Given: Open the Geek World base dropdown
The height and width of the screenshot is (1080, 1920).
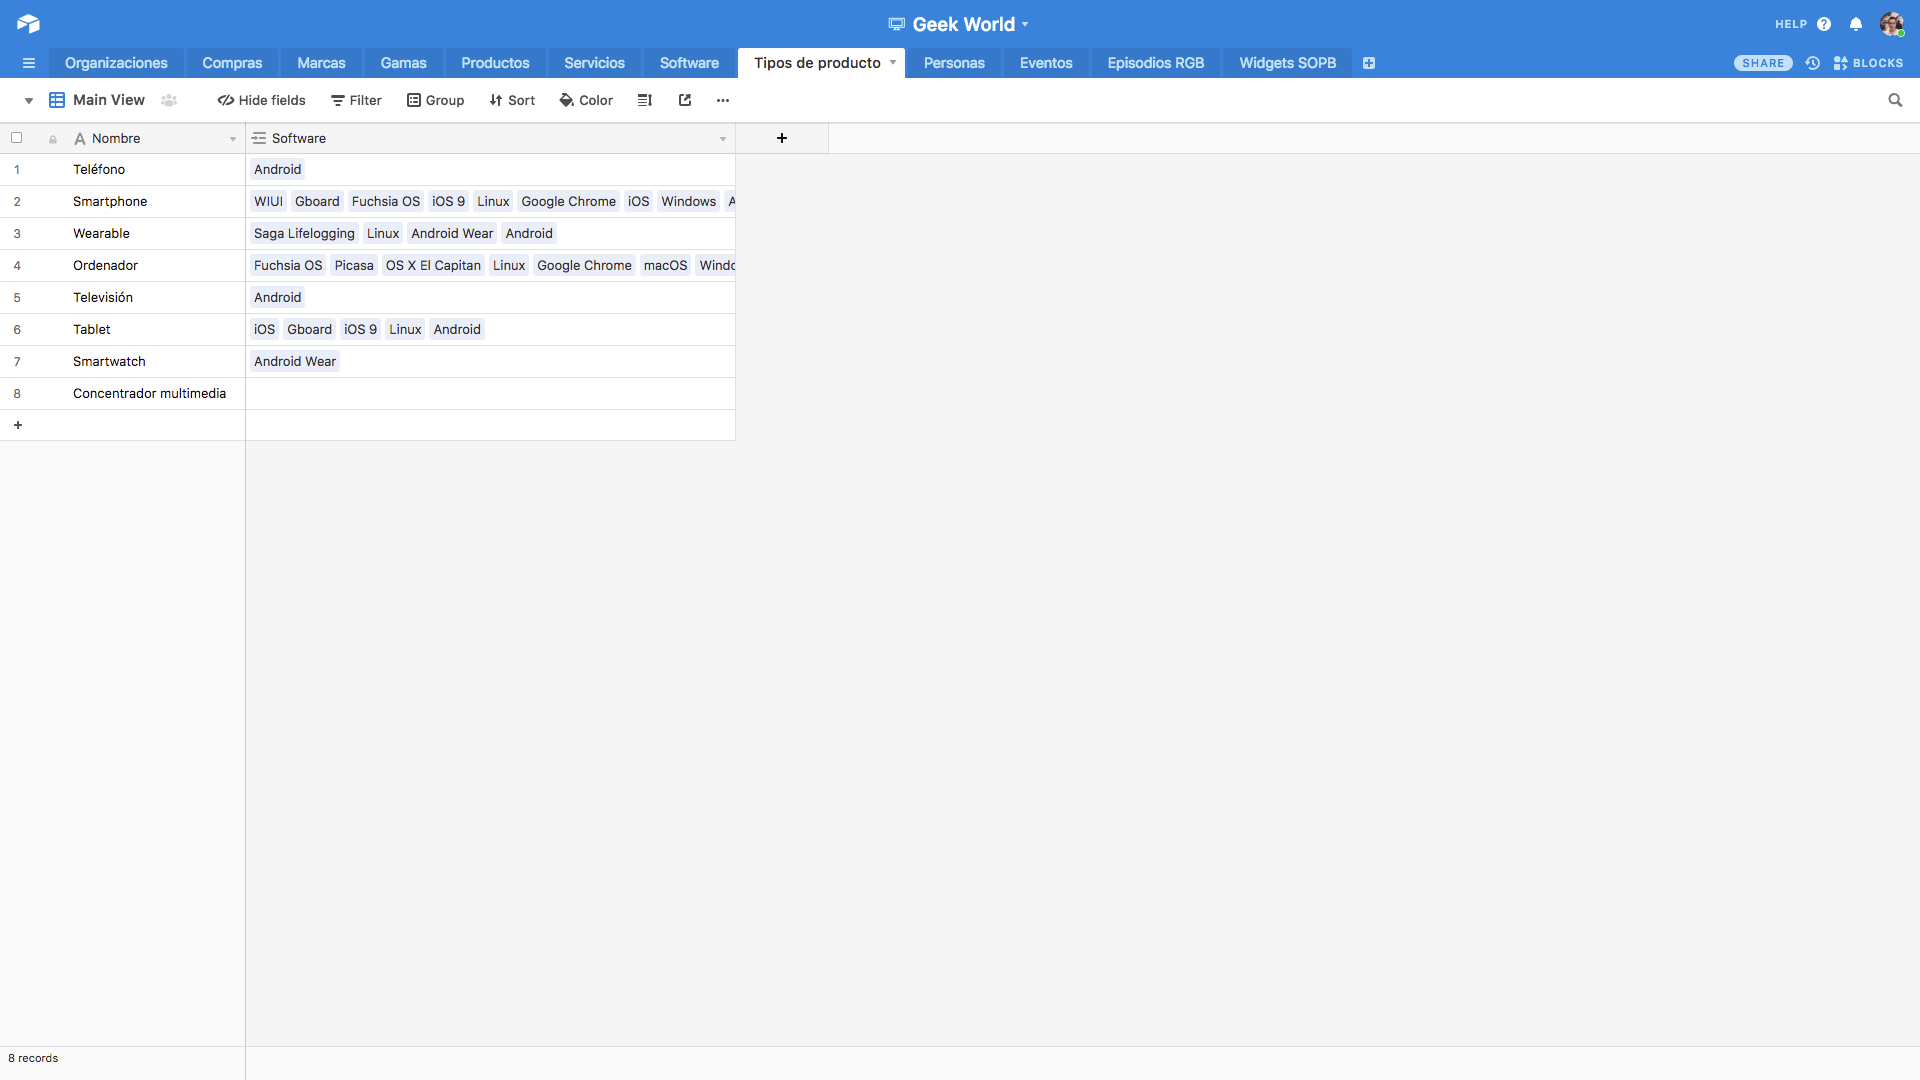Looking at the screenshot, I should click(1025, 24).
